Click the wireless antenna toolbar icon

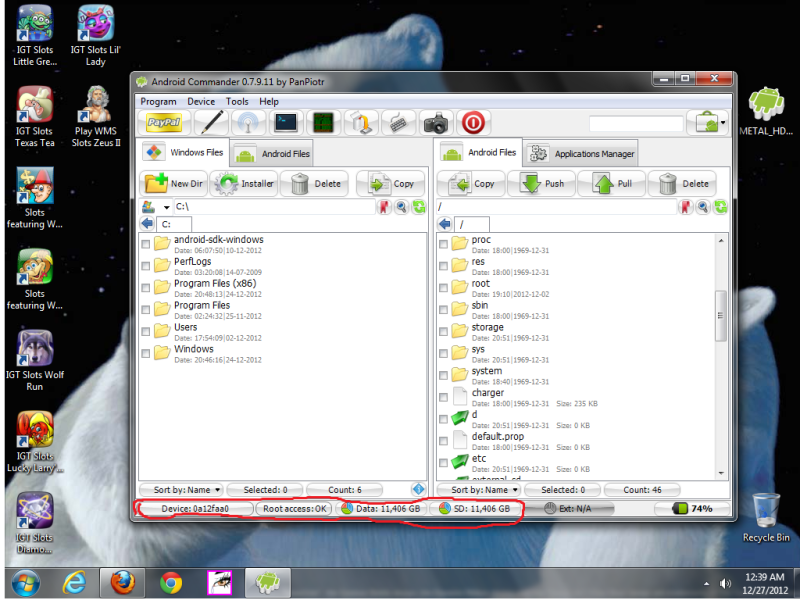248,122
